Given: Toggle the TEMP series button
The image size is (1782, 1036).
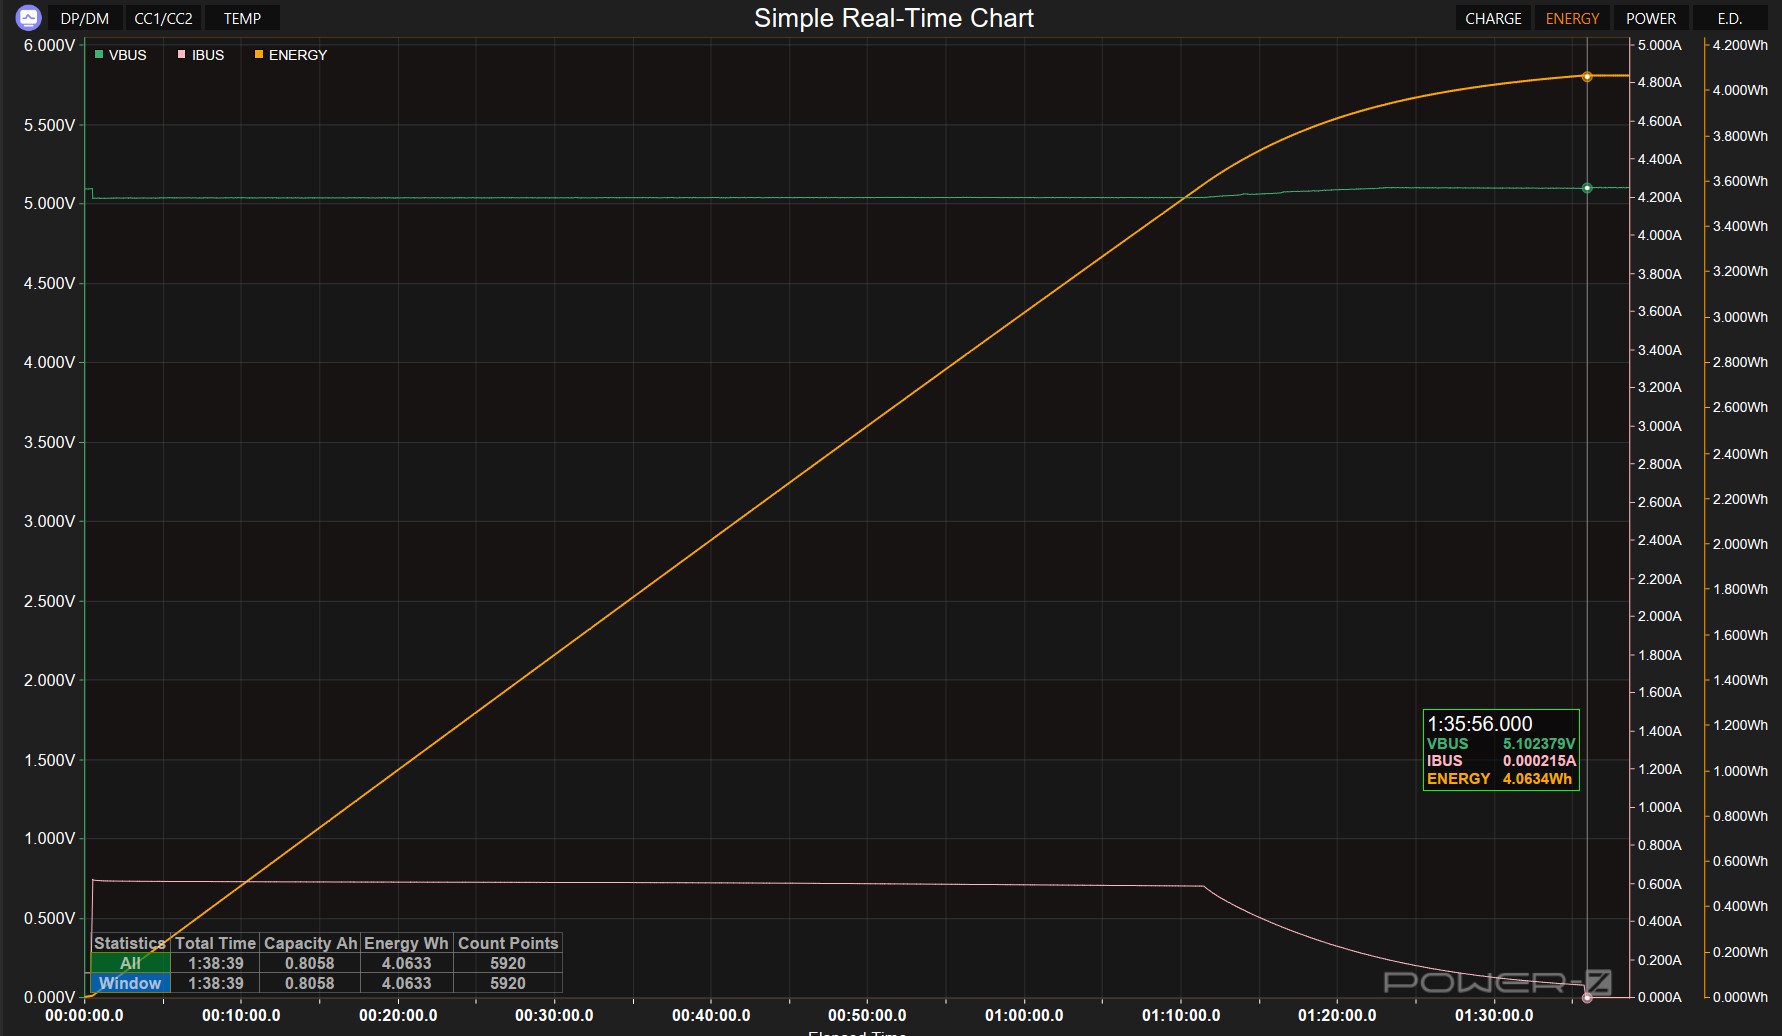Looking at the screenshot, I should [242, 18].
